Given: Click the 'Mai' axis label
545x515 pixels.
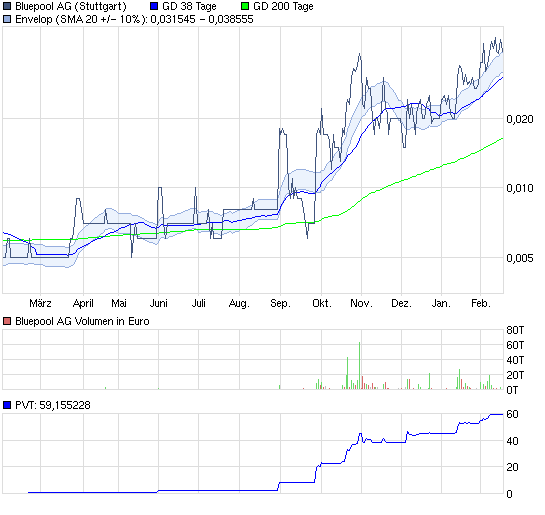Looking at the screenshot, I should [x=119, y=303].
